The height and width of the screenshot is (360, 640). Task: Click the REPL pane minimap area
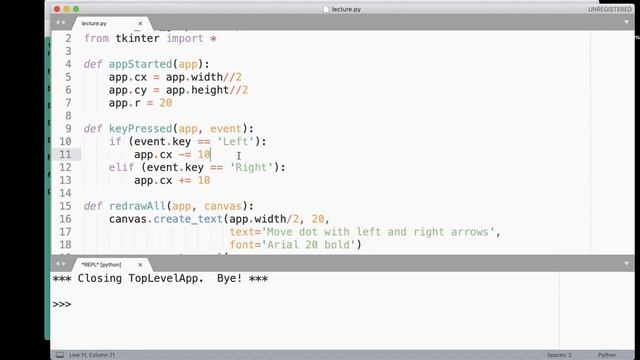coord(596,310)
